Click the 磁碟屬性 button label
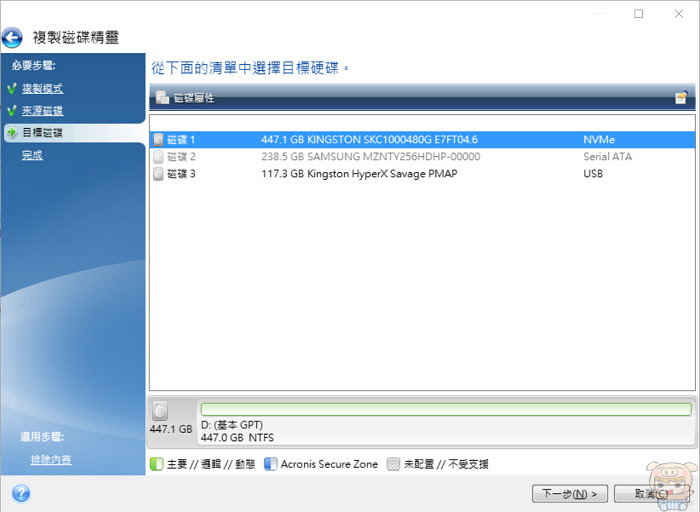 (194, 98)
